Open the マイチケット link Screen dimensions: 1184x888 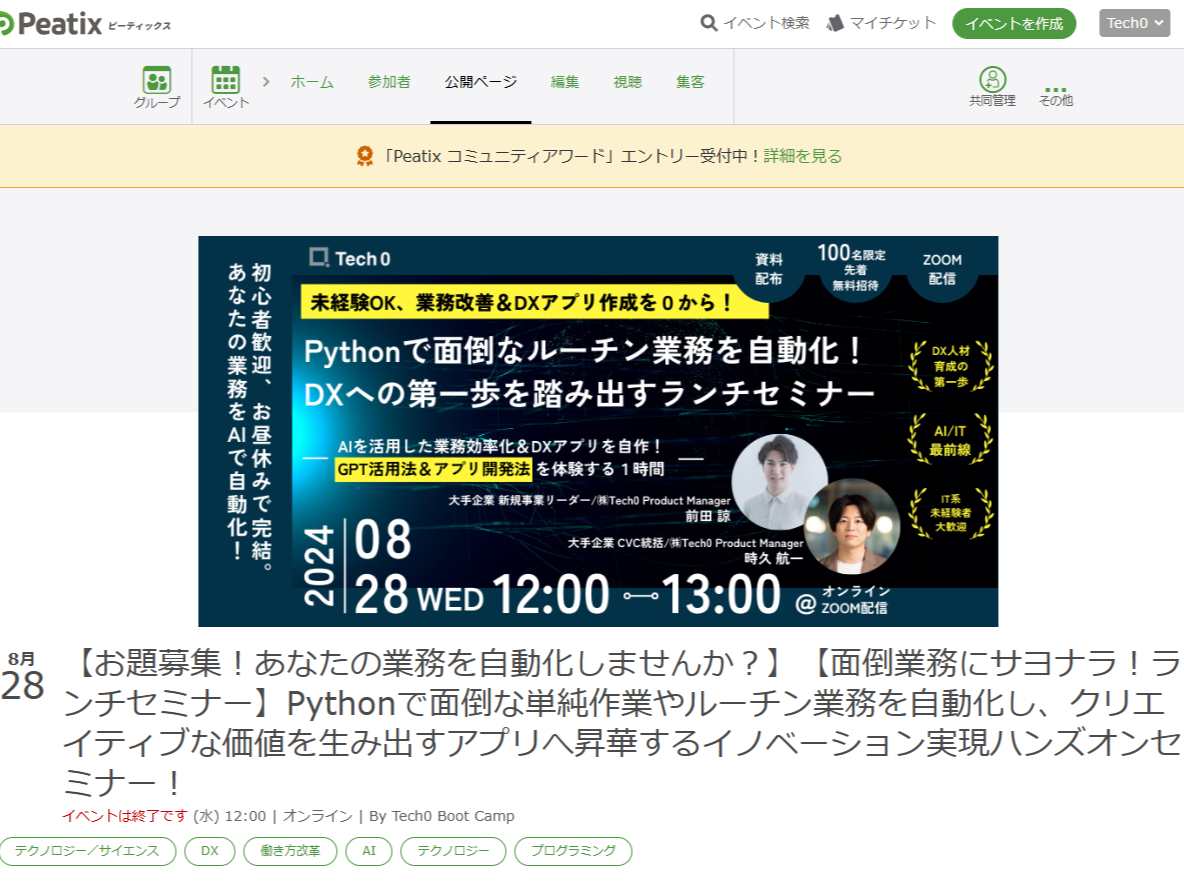point(893,23)
